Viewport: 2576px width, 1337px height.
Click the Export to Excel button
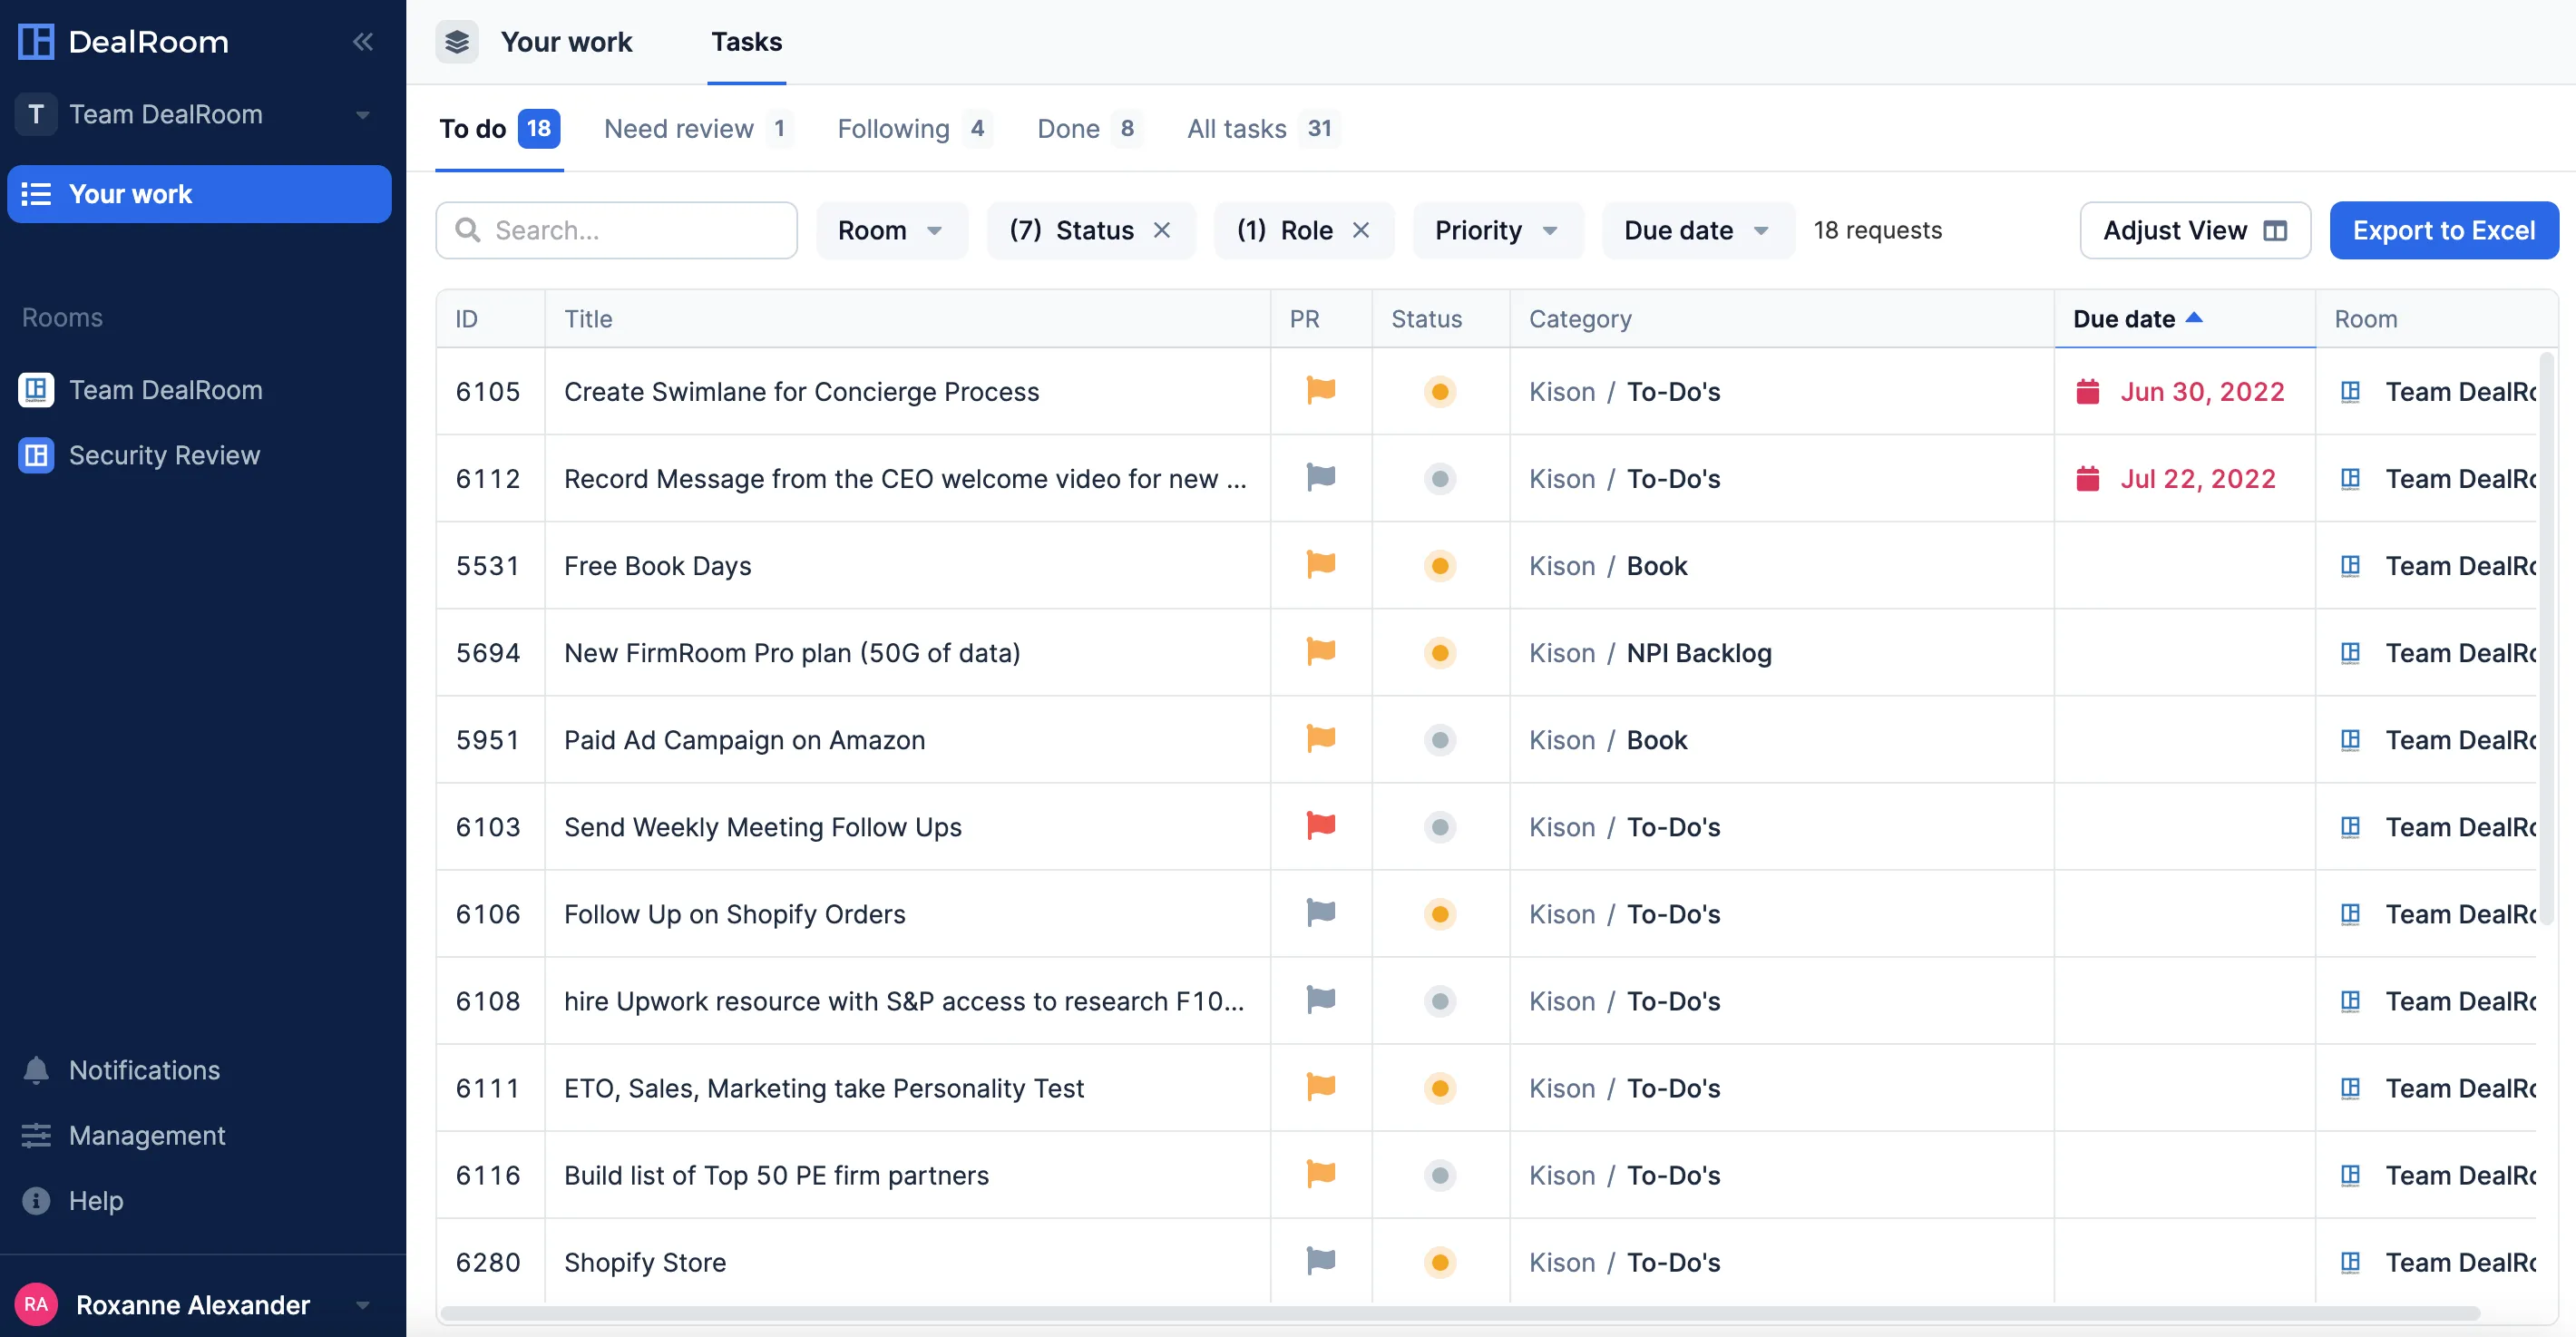click(2443, 230)
